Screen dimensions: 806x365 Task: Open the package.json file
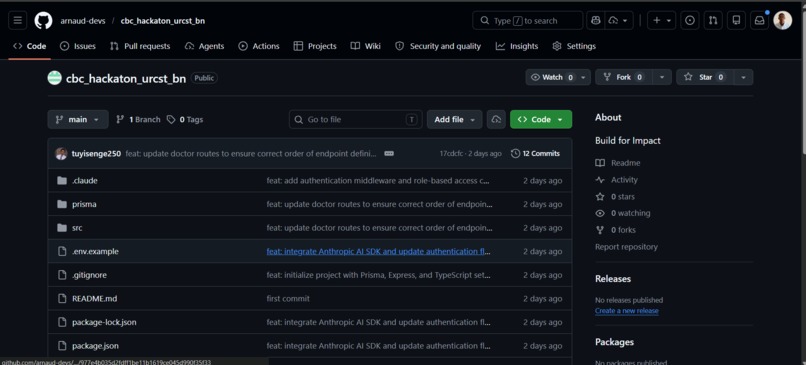95,345
